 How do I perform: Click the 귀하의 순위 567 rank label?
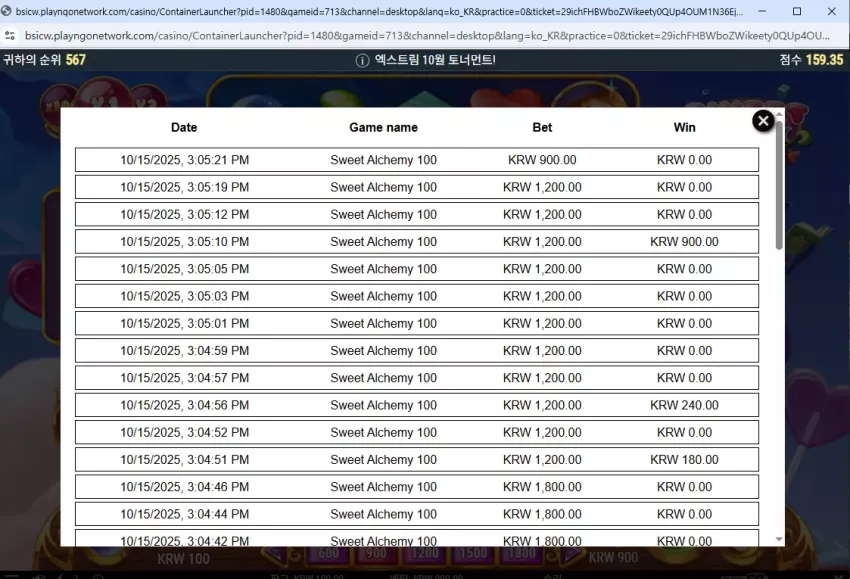pyautogui.click(x=44, y=60)
